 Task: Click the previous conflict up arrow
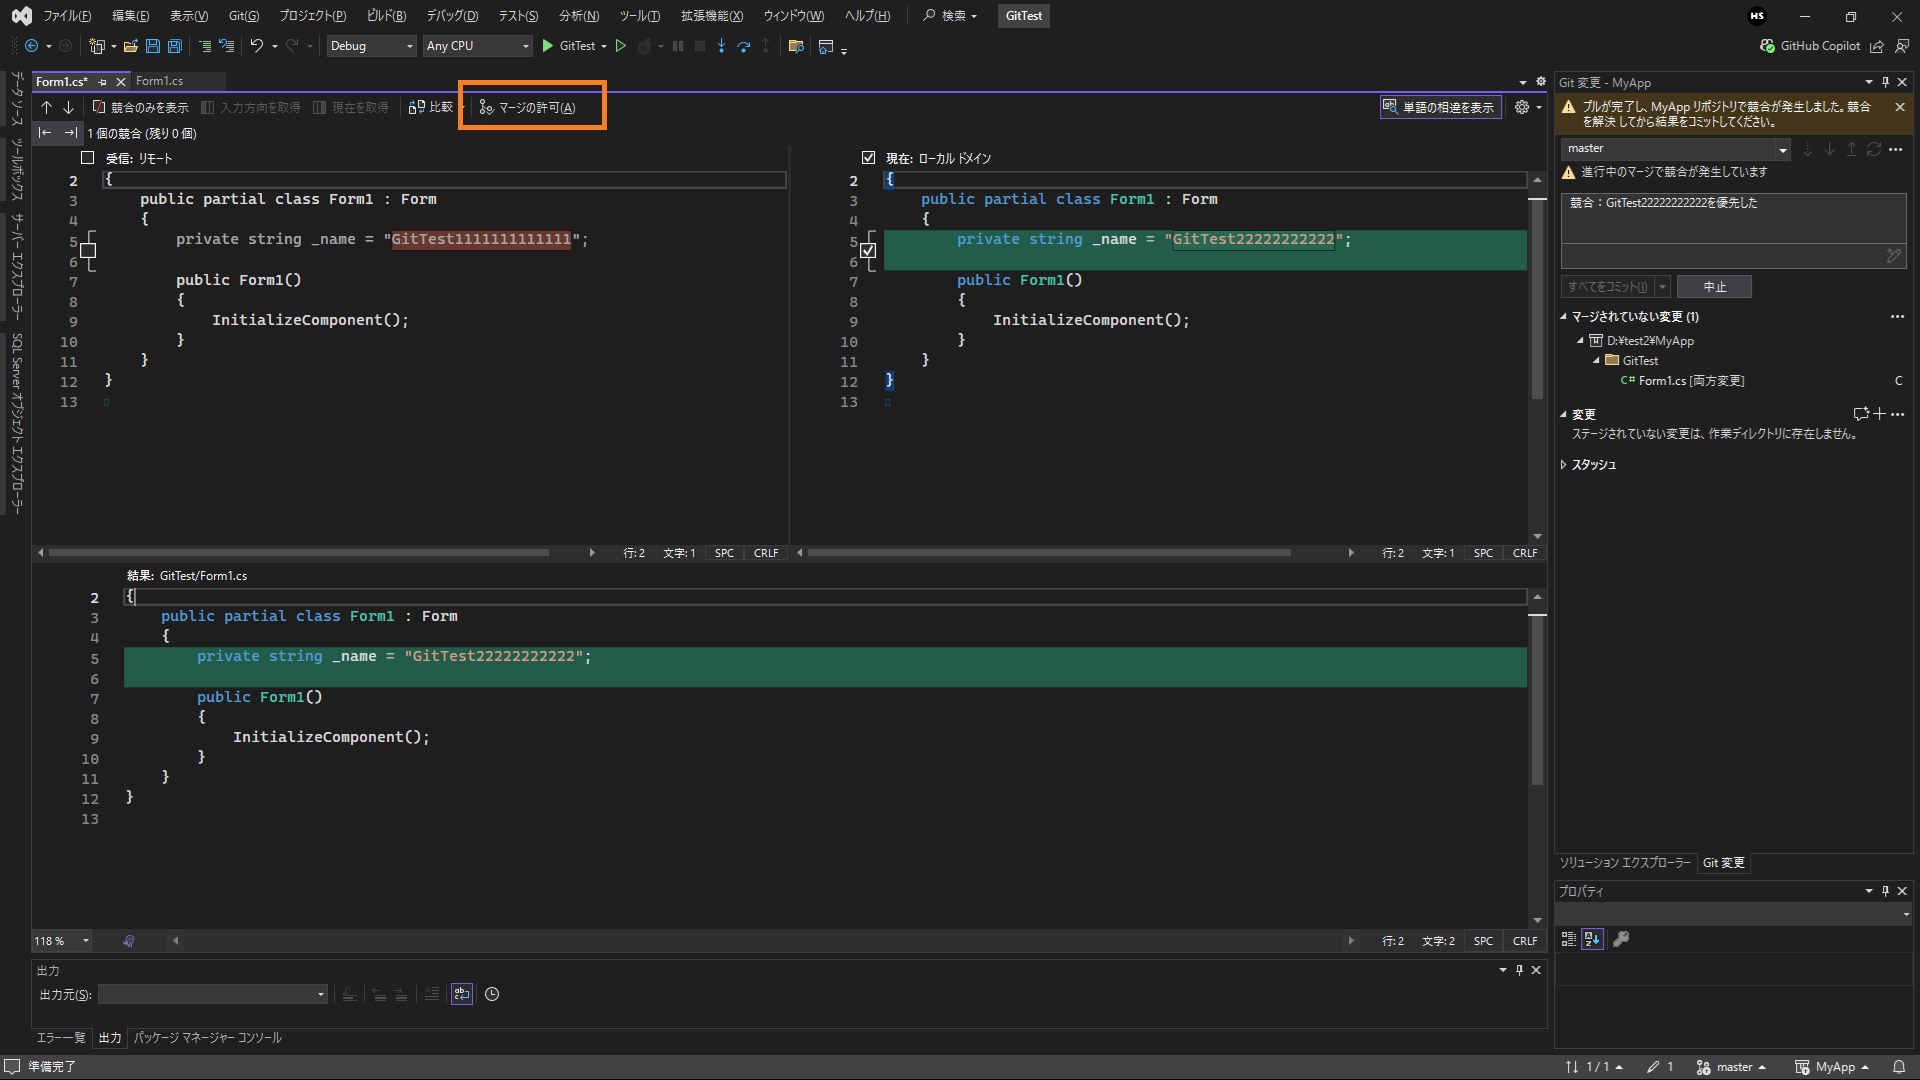[46, 107]
